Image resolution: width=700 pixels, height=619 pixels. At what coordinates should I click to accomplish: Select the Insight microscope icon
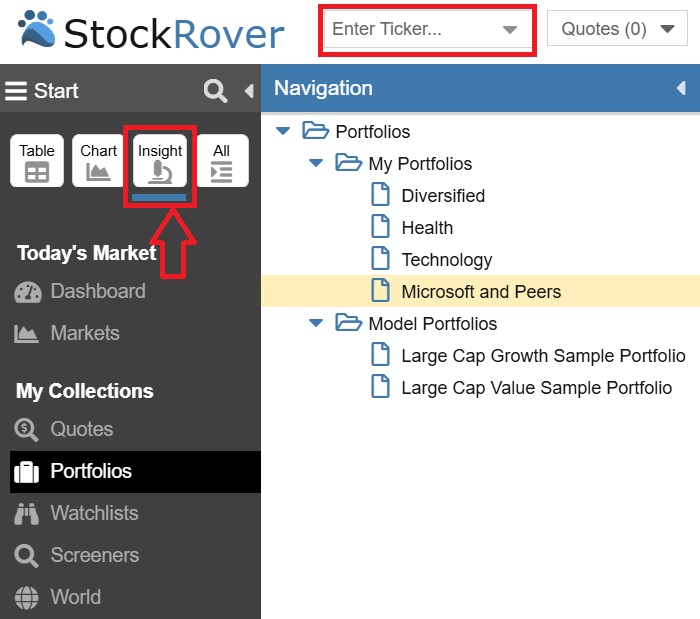tap(160, 161)
